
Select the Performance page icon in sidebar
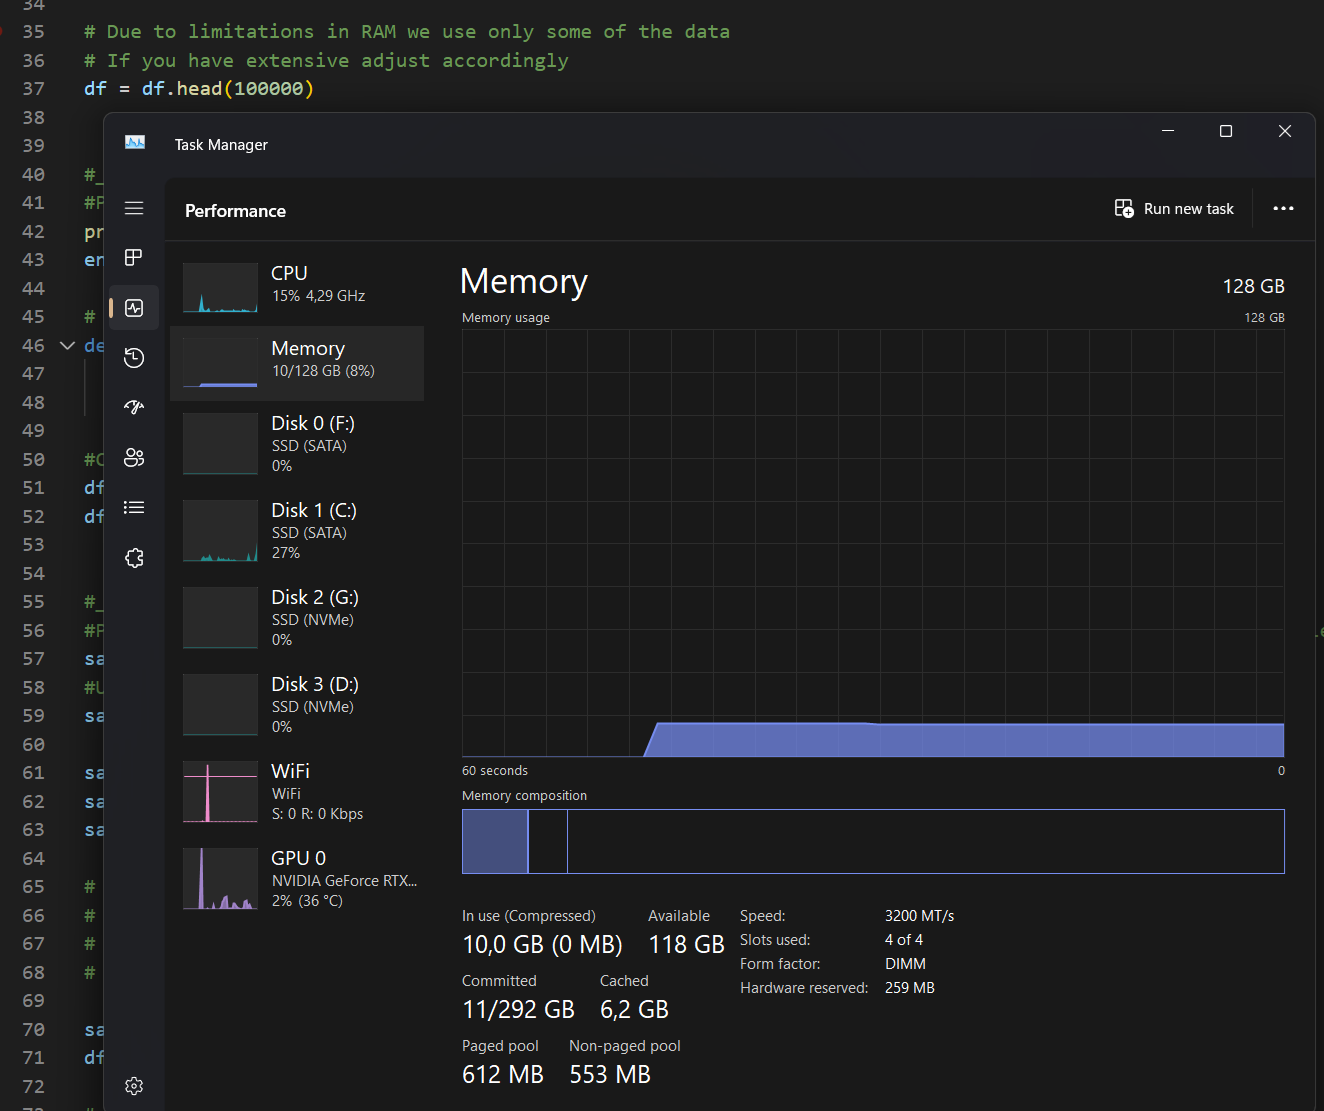(134, 308)
